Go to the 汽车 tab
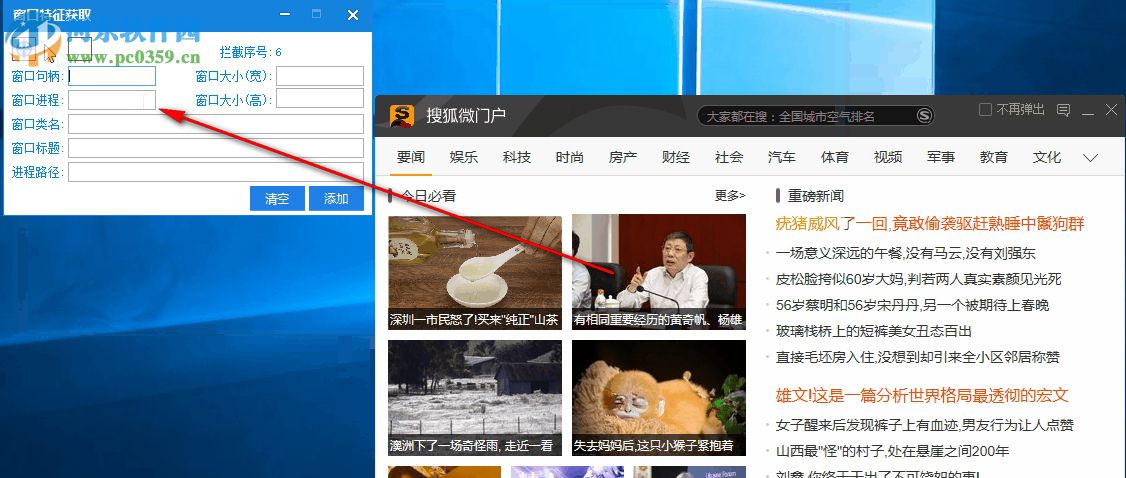Image resolution: width=1126 pixels, height=478 pixels. pos(781,157)
